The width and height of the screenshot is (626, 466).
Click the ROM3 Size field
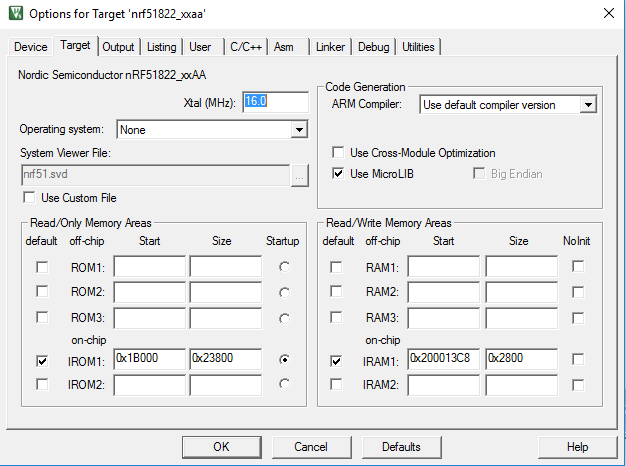pyautogui.click(x=226, y=318)
